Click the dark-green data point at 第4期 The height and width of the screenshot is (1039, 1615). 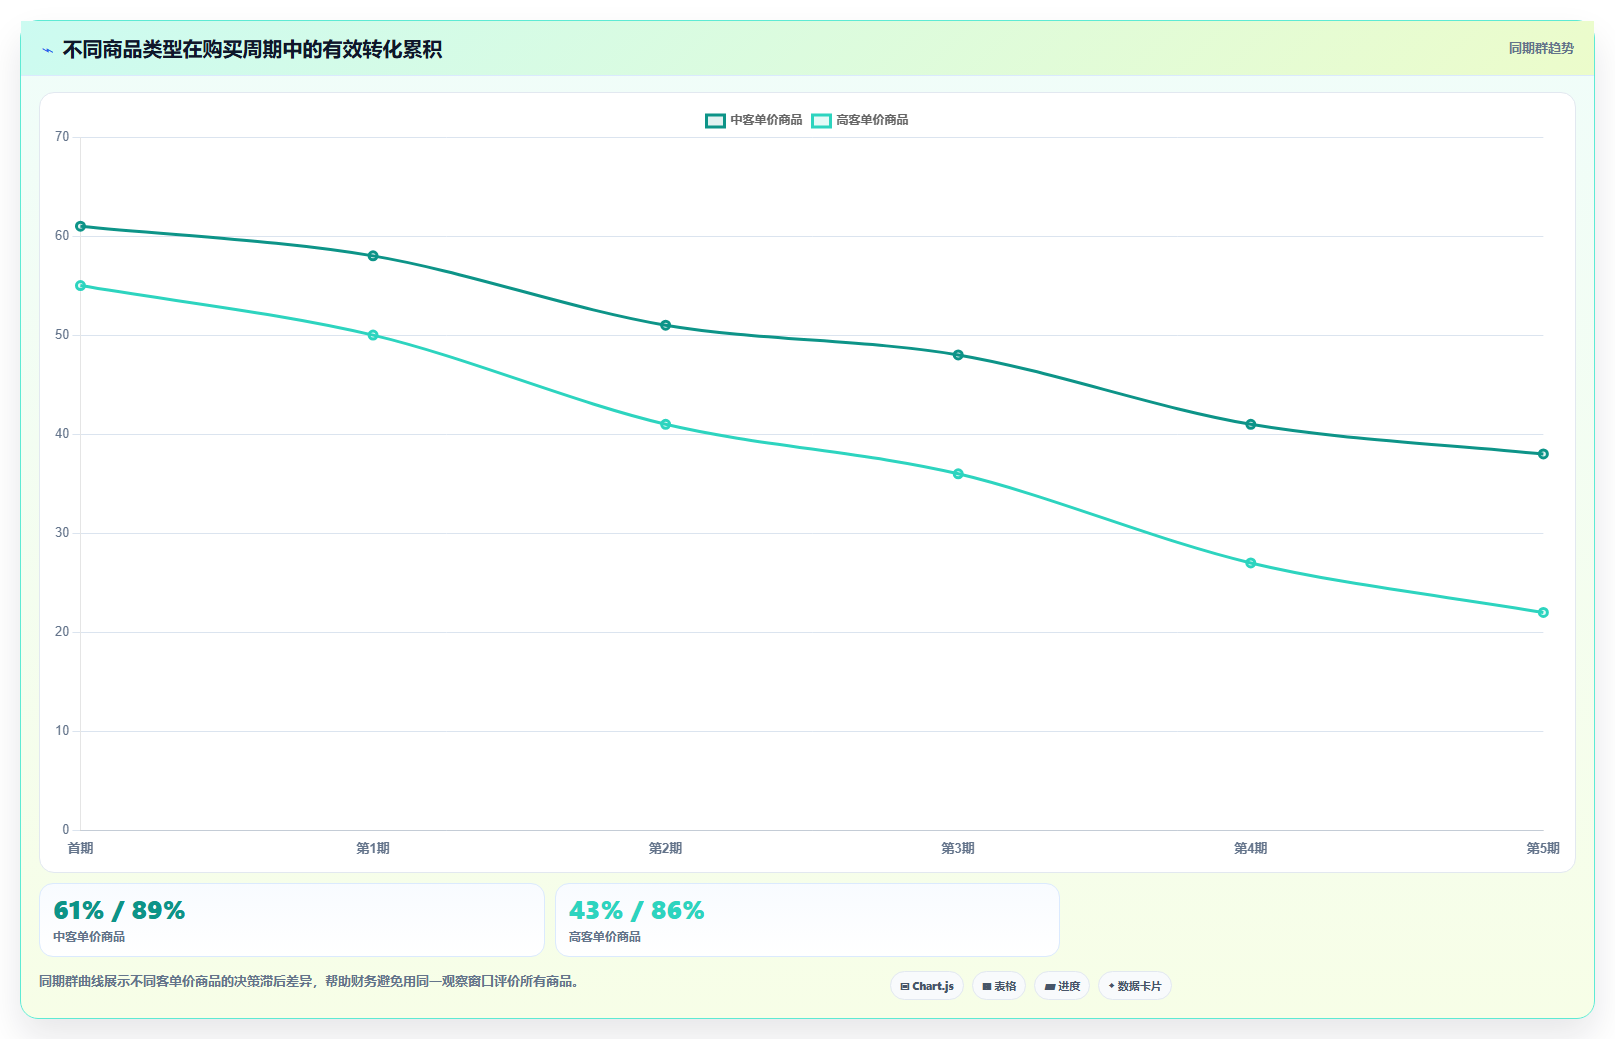click(x=1251, y=424)
